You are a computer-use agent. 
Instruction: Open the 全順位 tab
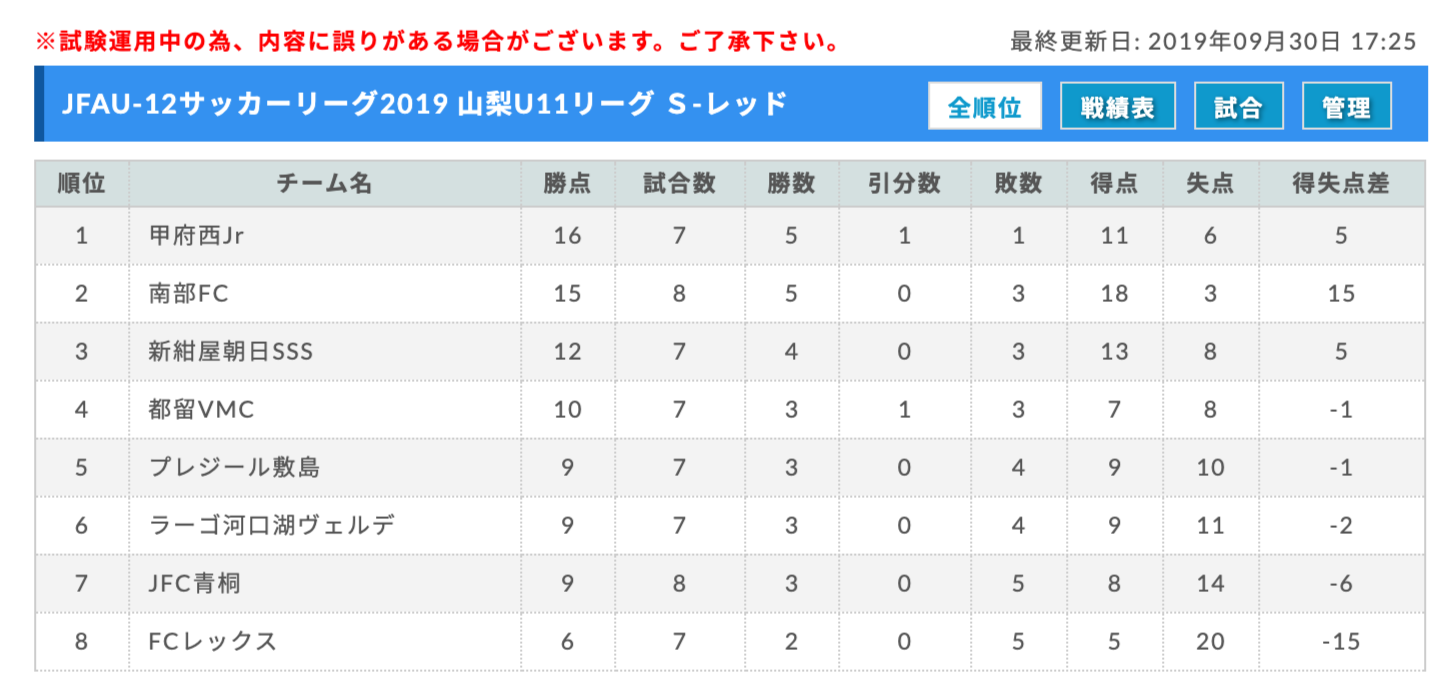985,107
